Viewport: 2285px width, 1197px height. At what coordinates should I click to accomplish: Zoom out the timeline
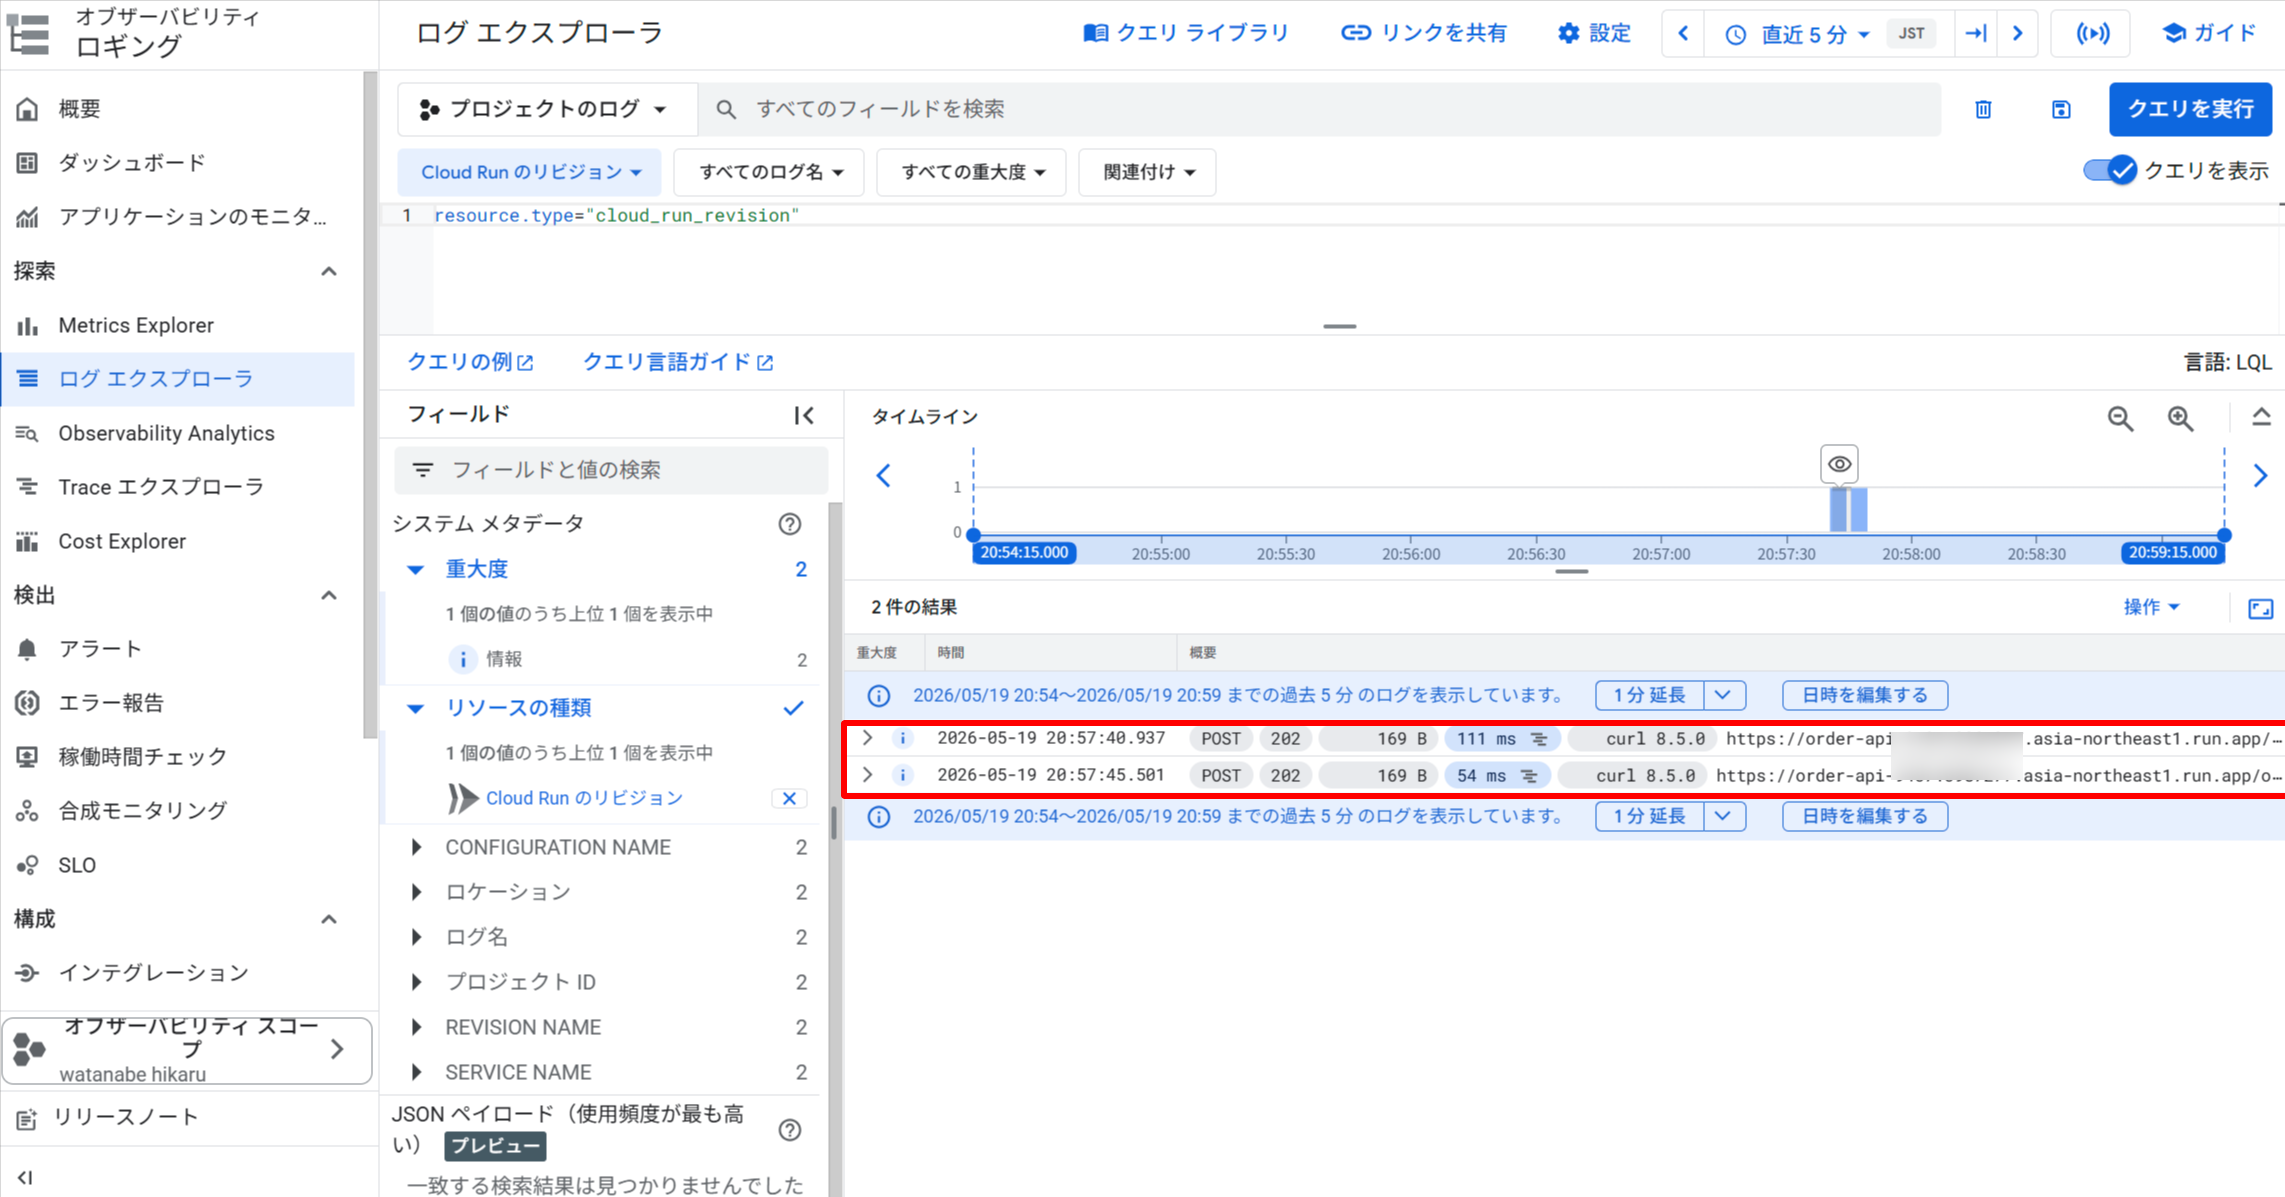(x=2120, y=418)
